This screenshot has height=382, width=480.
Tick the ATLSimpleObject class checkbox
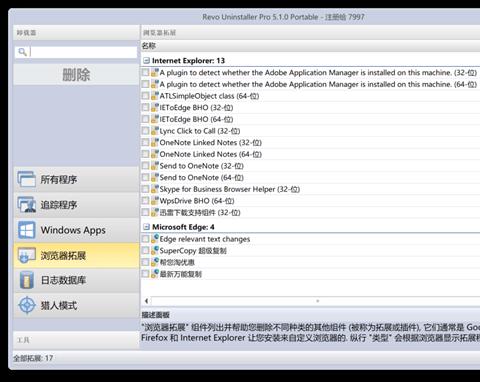(145, 96)
